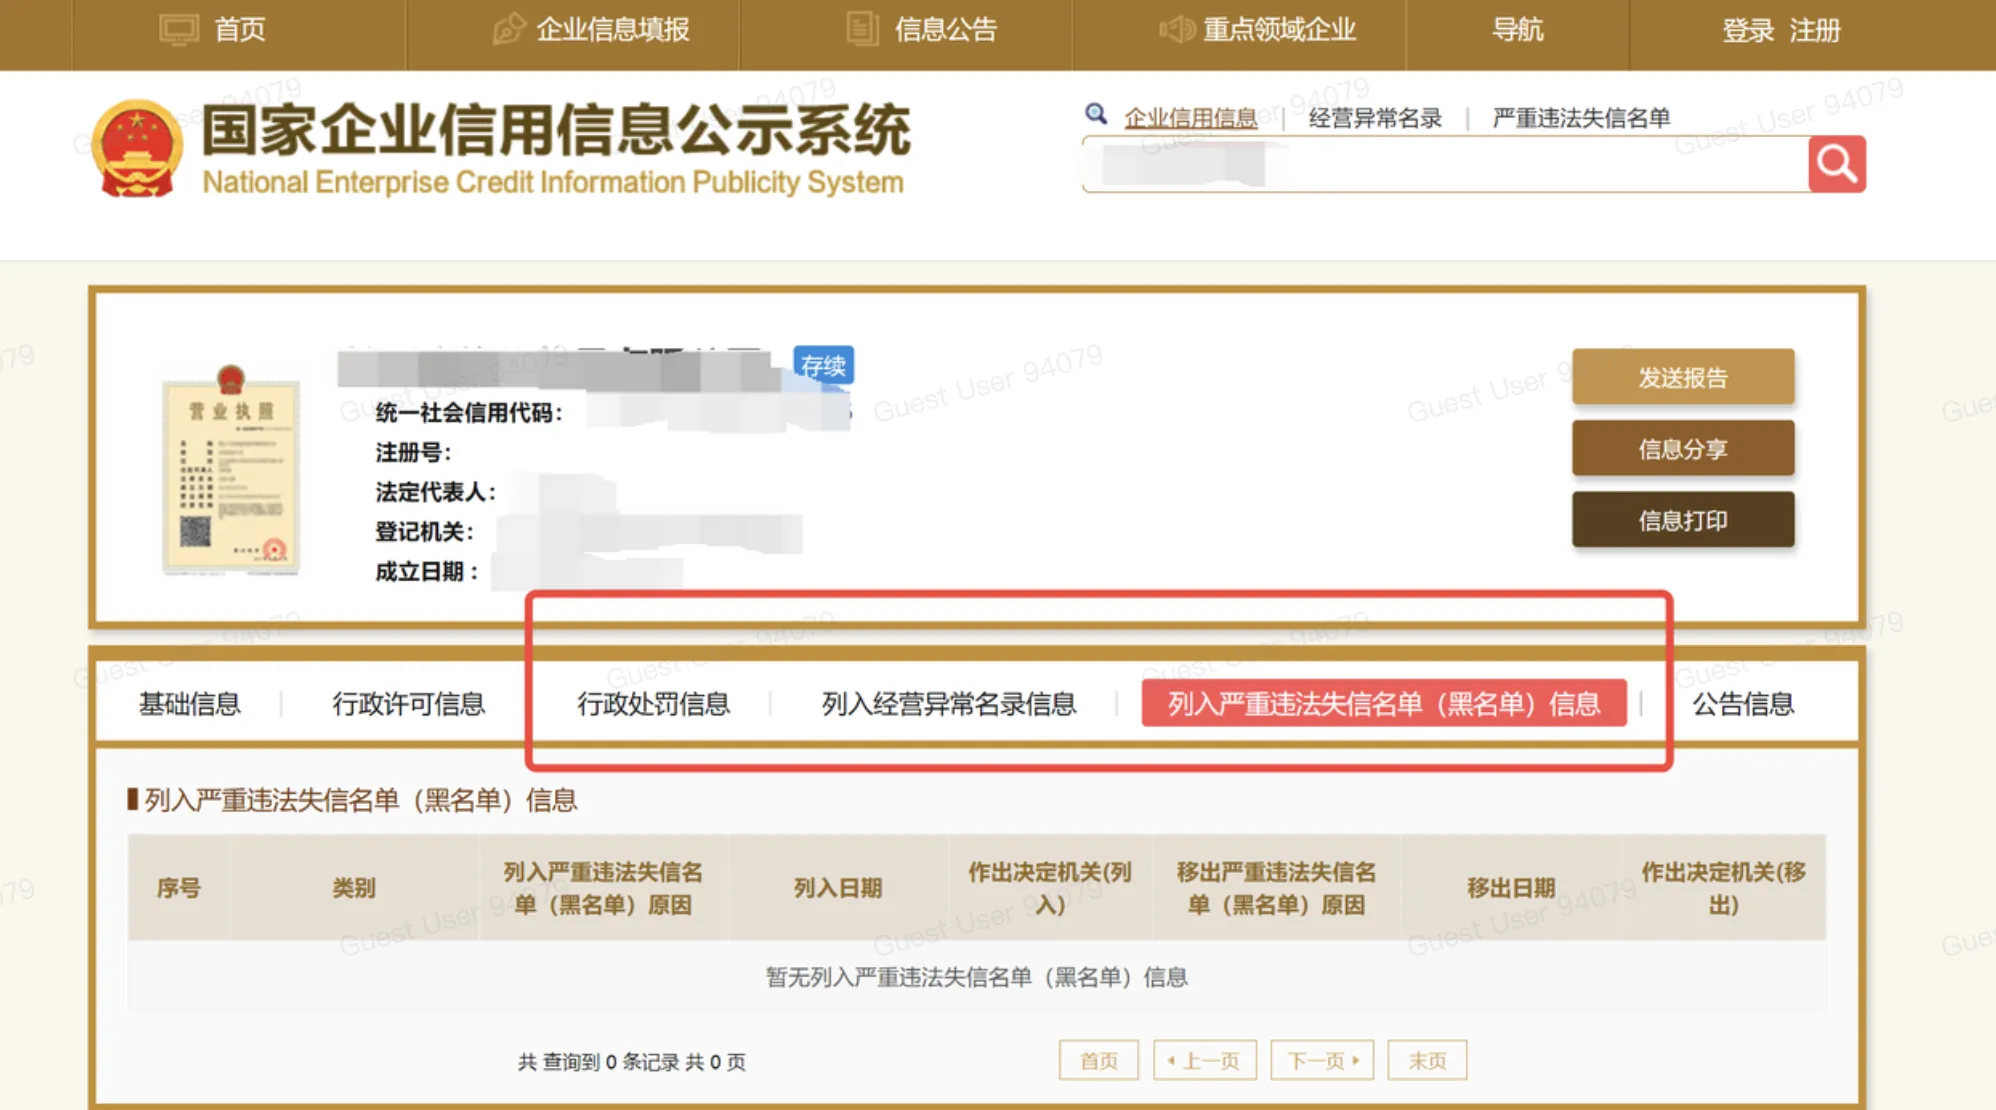This screenshot has height=1110, width=1996.
Task: Go to 下一页 in pagination
Action: tap(1322, 1060)
